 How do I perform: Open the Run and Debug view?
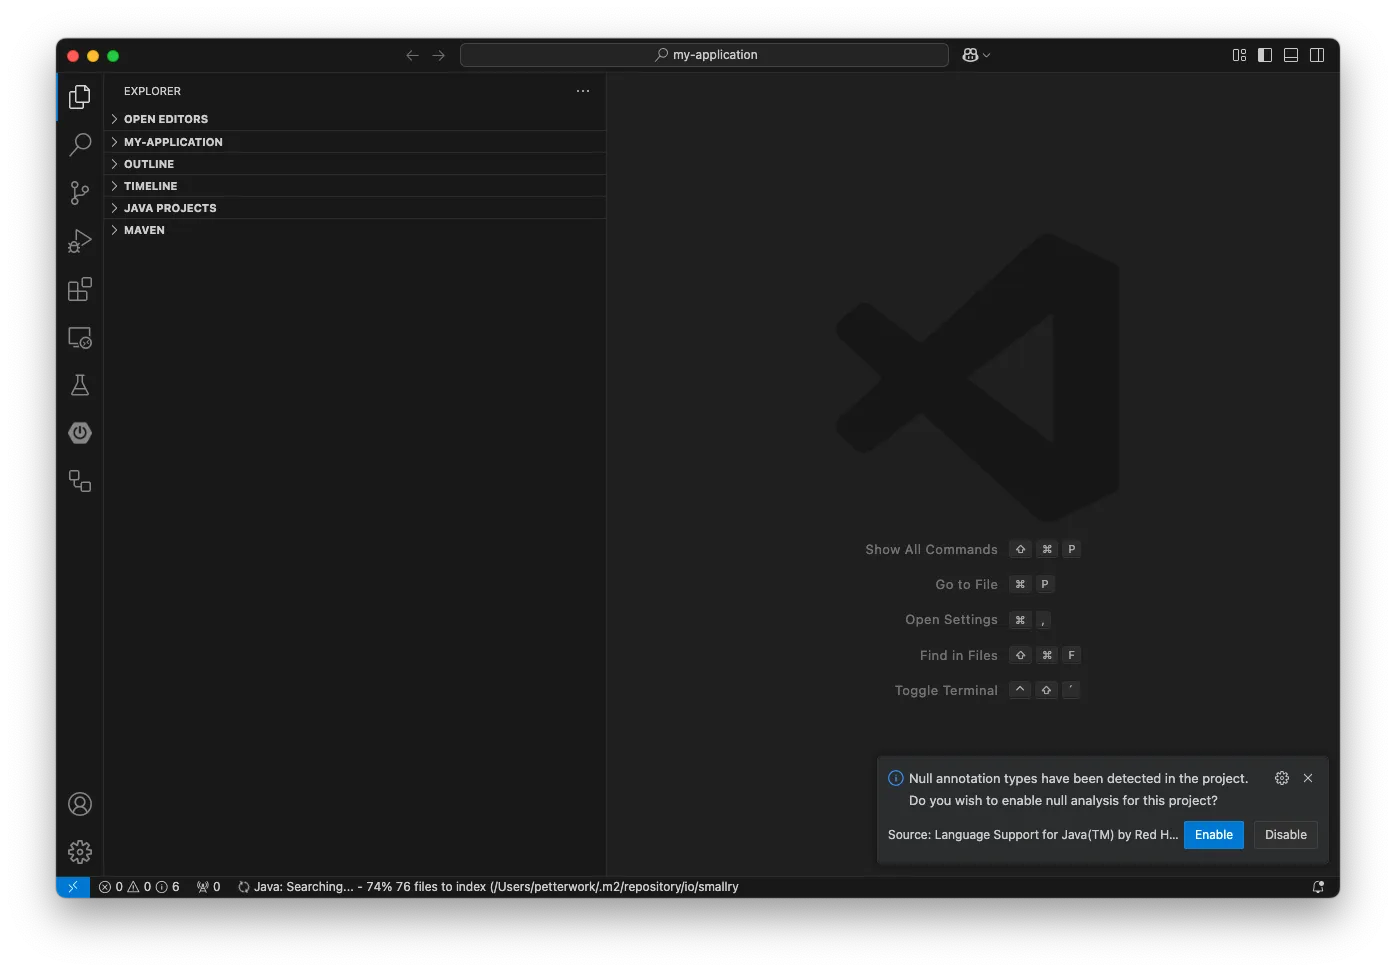[80, 240]
